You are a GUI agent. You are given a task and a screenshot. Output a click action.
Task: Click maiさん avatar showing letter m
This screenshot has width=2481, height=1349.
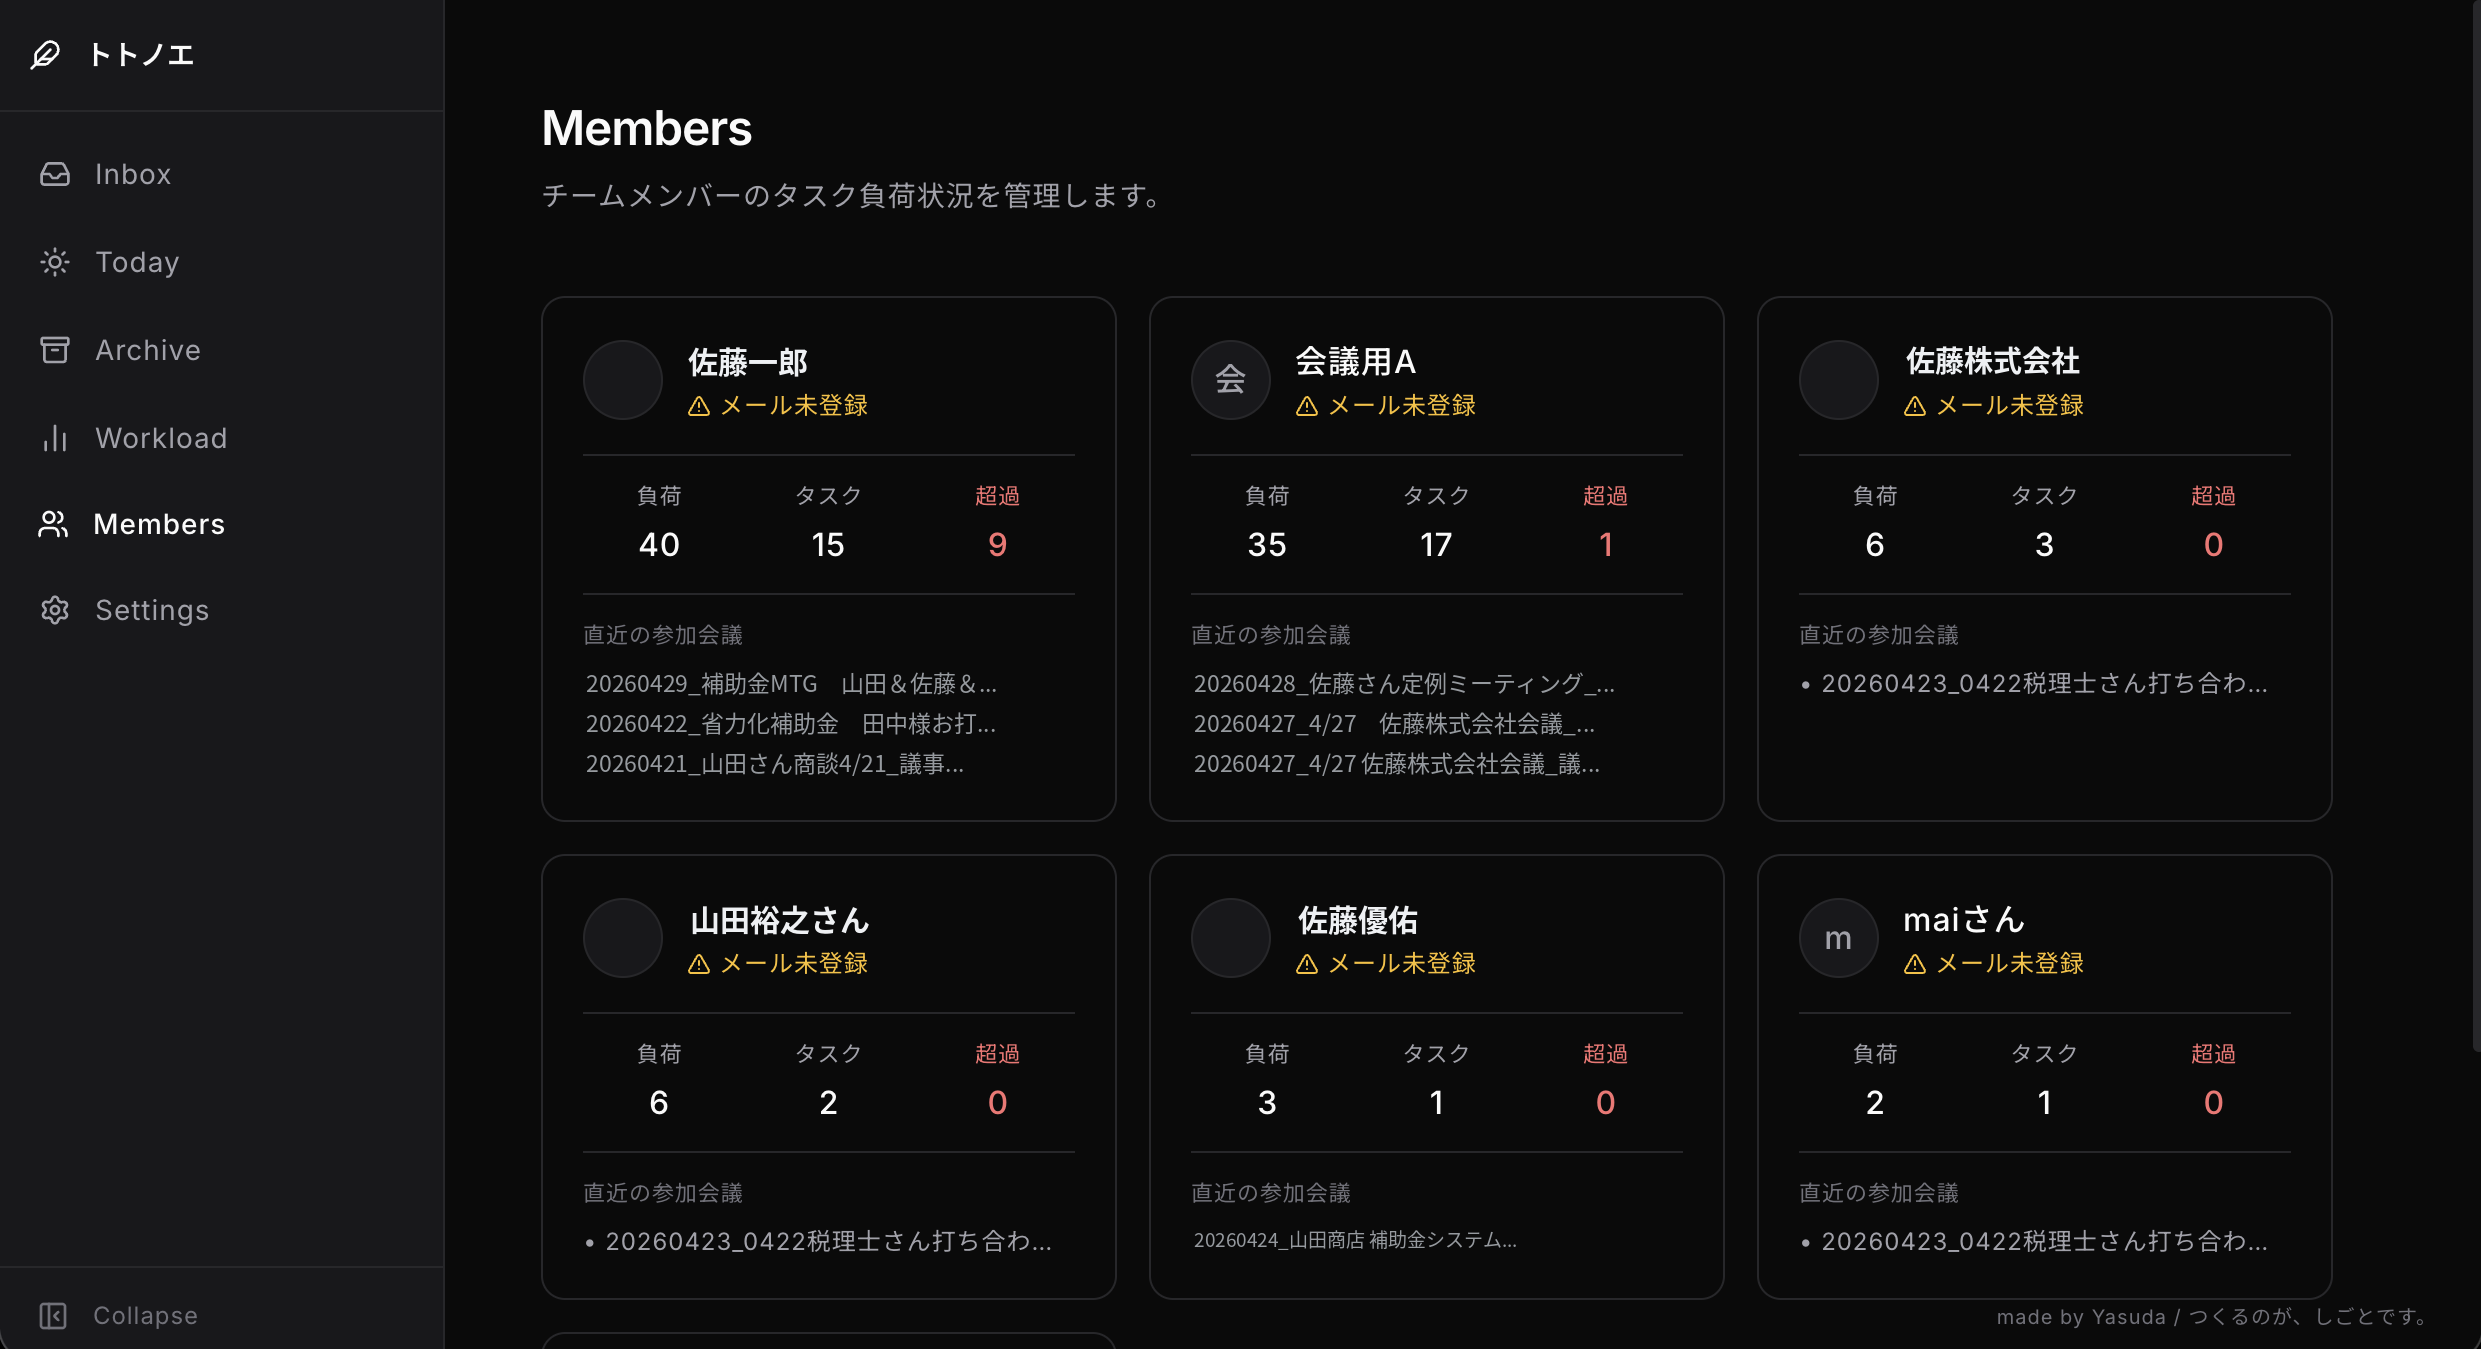1838,938
